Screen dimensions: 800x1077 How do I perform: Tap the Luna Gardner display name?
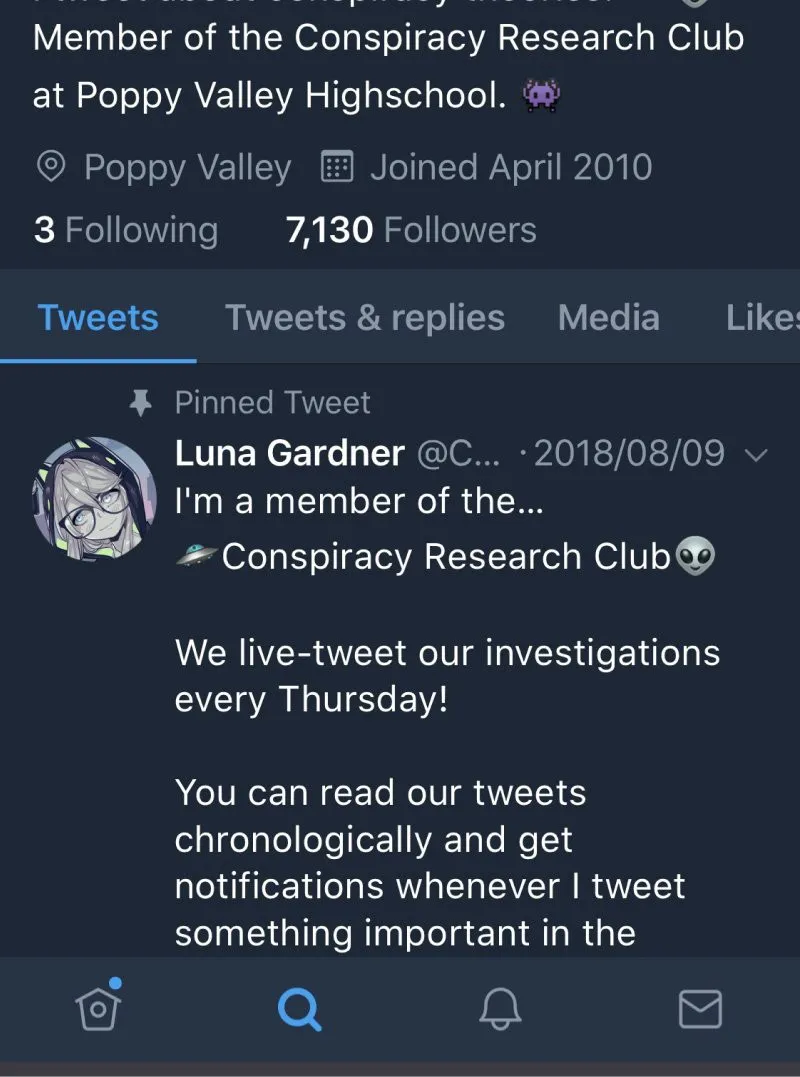click(290, 453)
